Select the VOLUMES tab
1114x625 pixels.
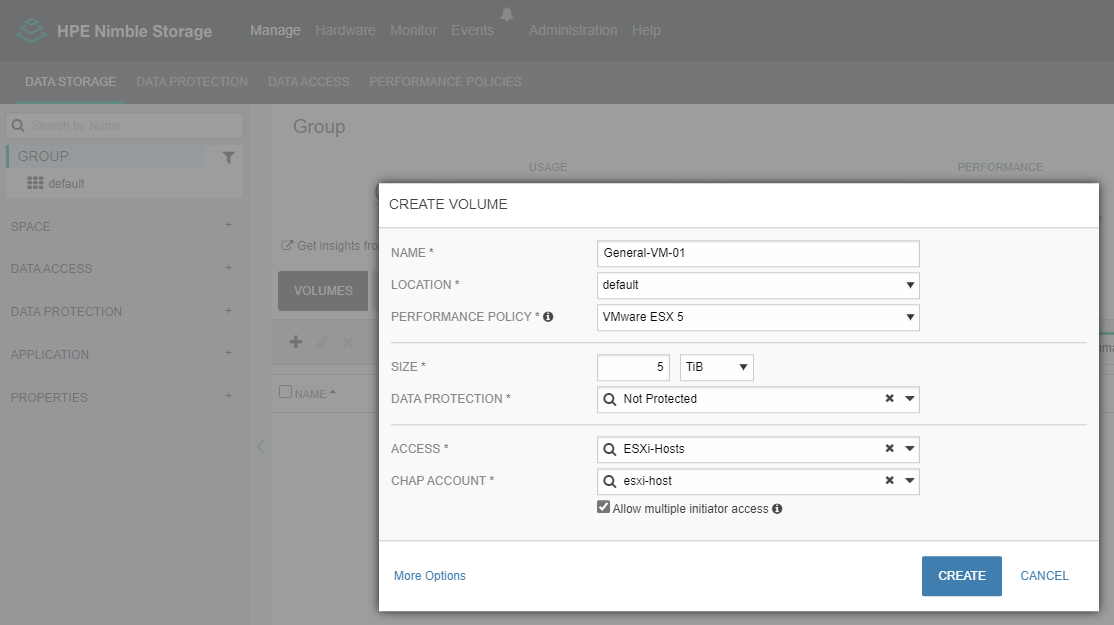323,290
